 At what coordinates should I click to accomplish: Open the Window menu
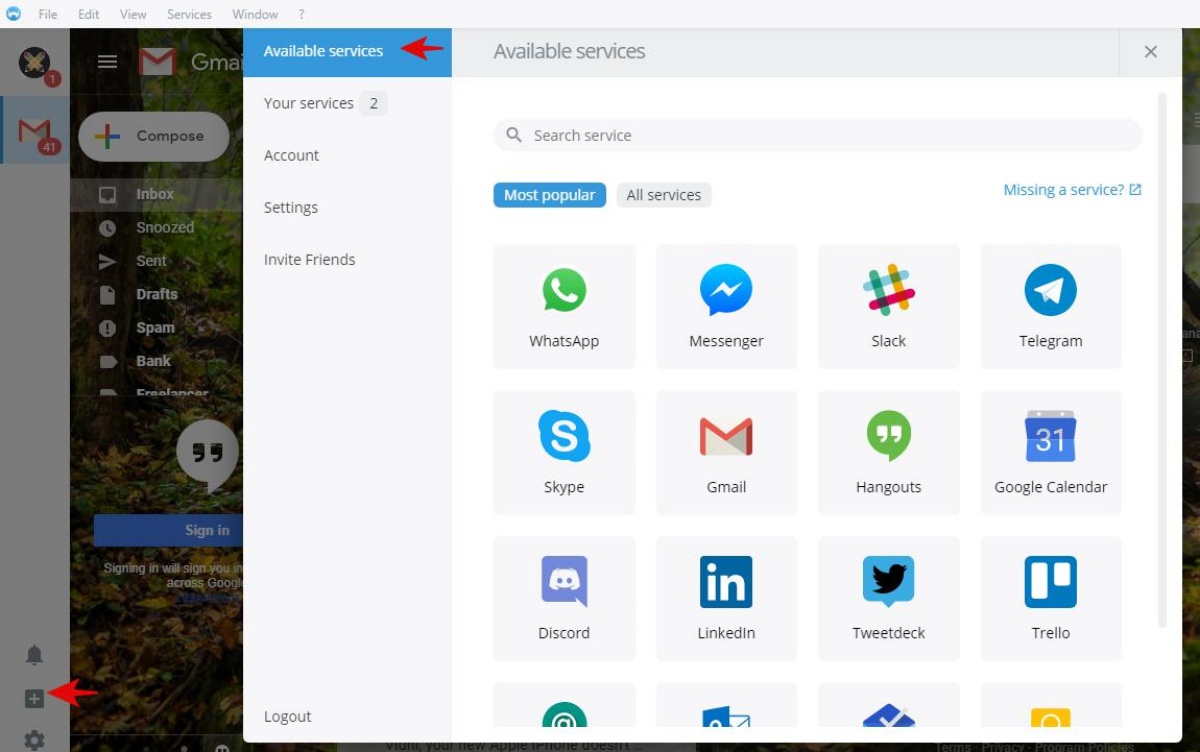(255, 14)
